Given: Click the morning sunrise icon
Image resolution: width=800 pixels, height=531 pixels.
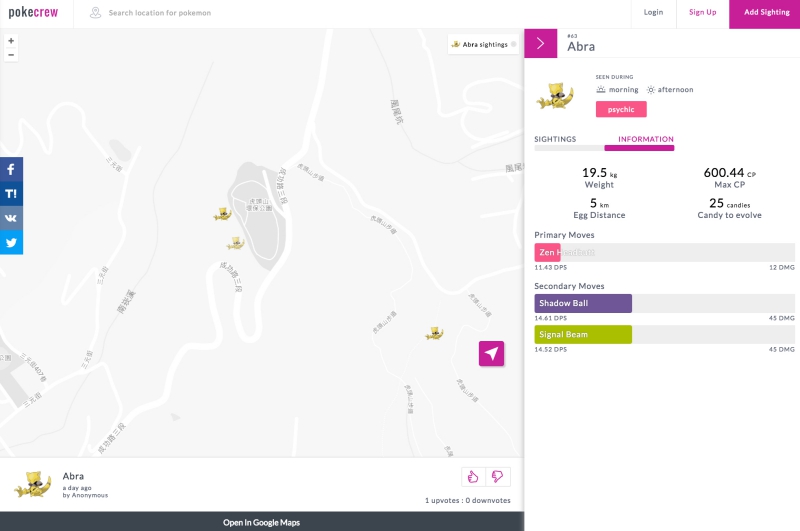Looking at the screenshot, I should tap(601, 90).
